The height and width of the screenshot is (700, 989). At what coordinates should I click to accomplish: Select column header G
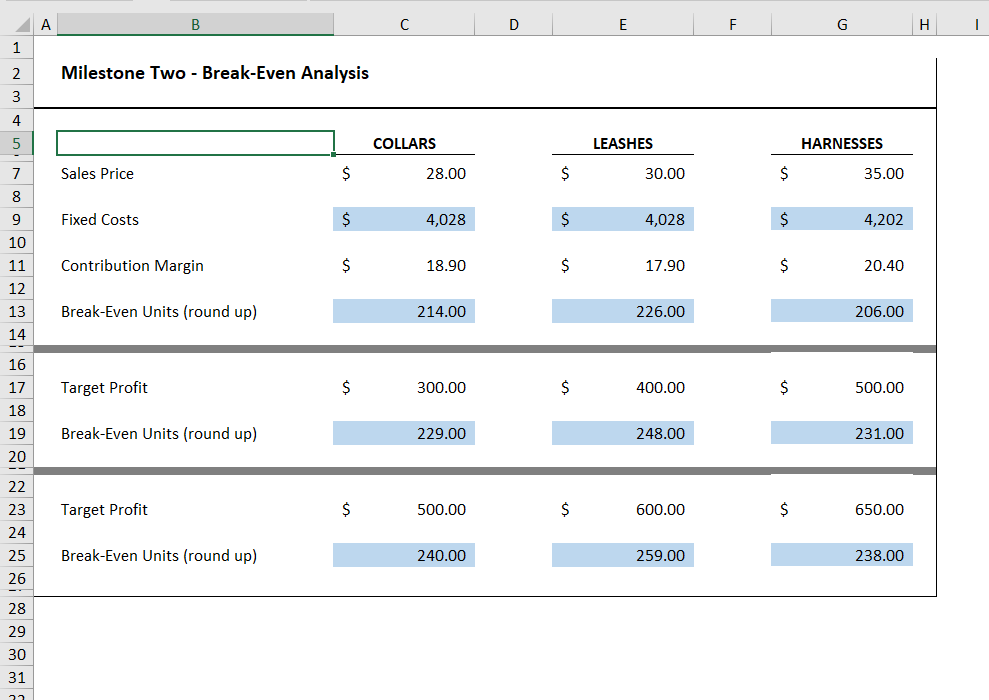841,24
